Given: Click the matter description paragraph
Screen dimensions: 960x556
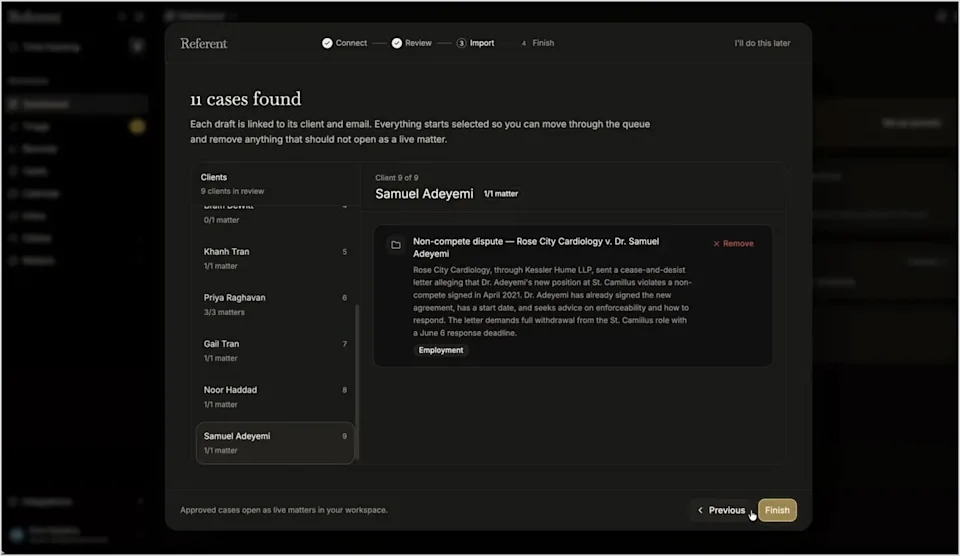Looking at the screenshot, I should pos(552,301).
